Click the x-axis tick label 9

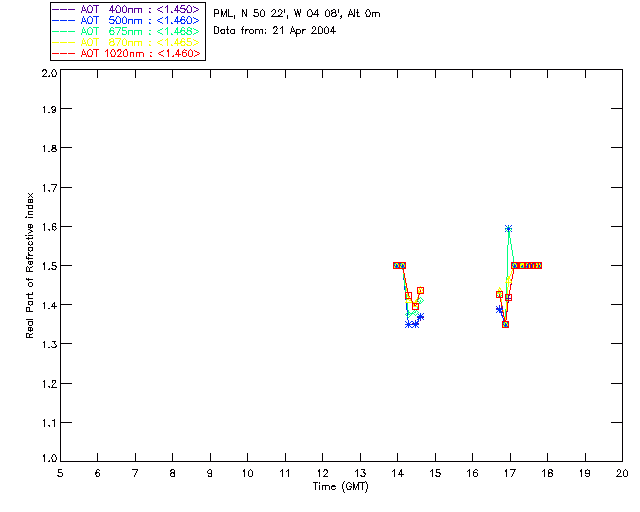pyautogui.click(x=210, y=474)
